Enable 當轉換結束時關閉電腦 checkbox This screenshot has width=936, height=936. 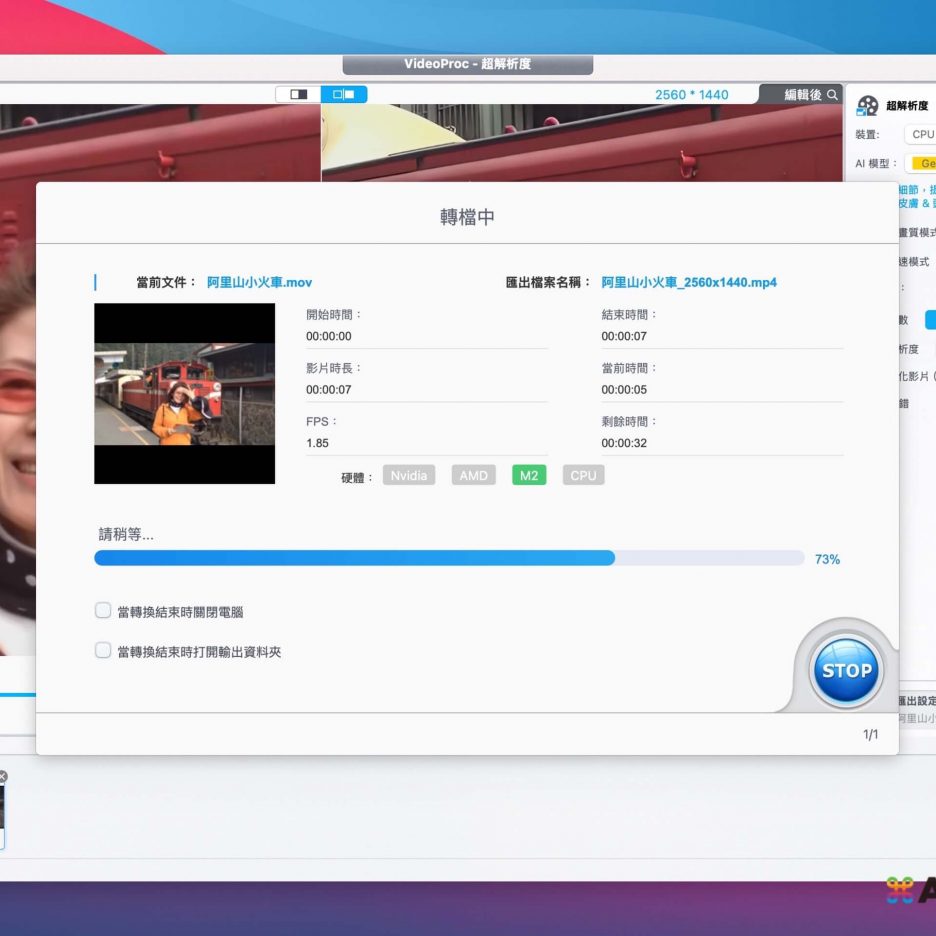point(103,610)
